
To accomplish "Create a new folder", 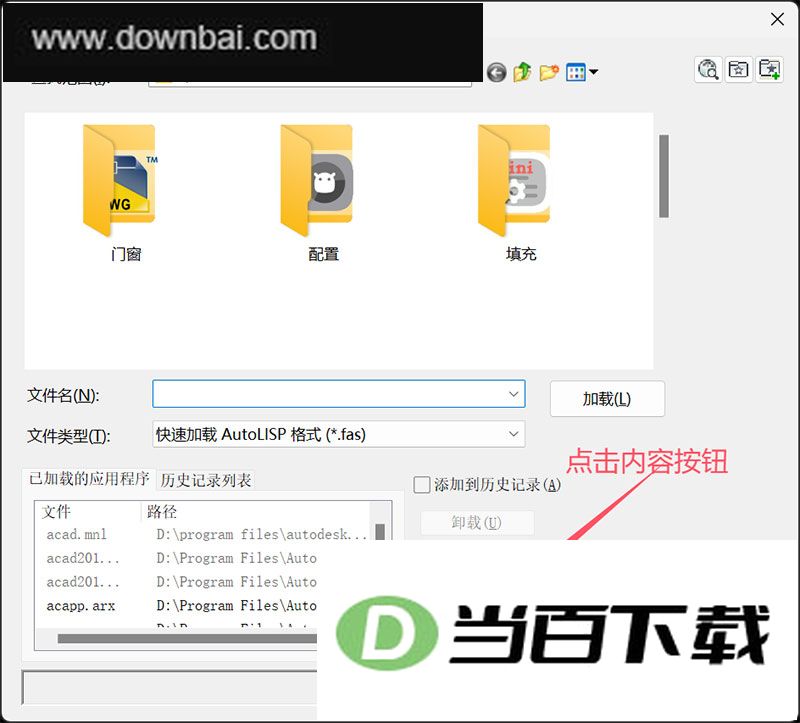I will (548, 72).
